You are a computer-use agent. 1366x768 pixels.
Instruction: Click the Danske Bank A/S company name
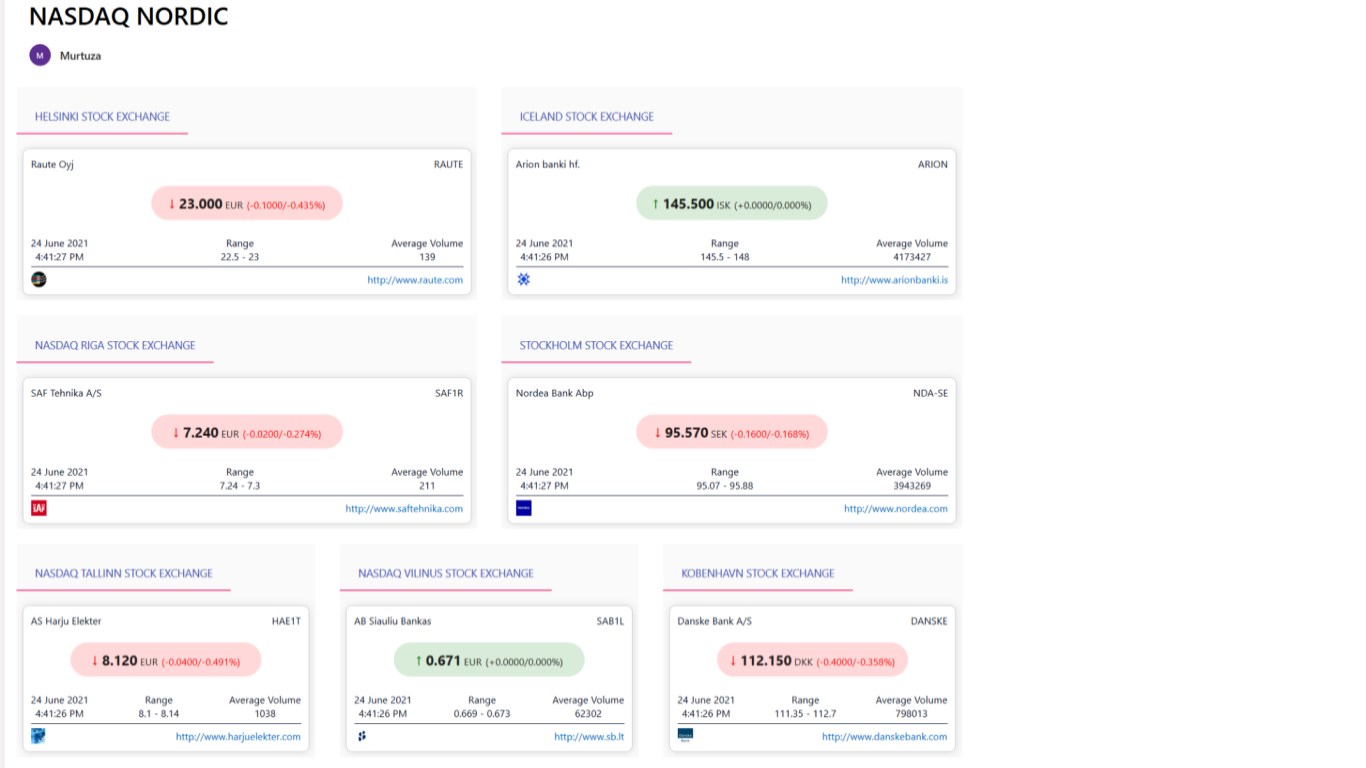(715, 621)
